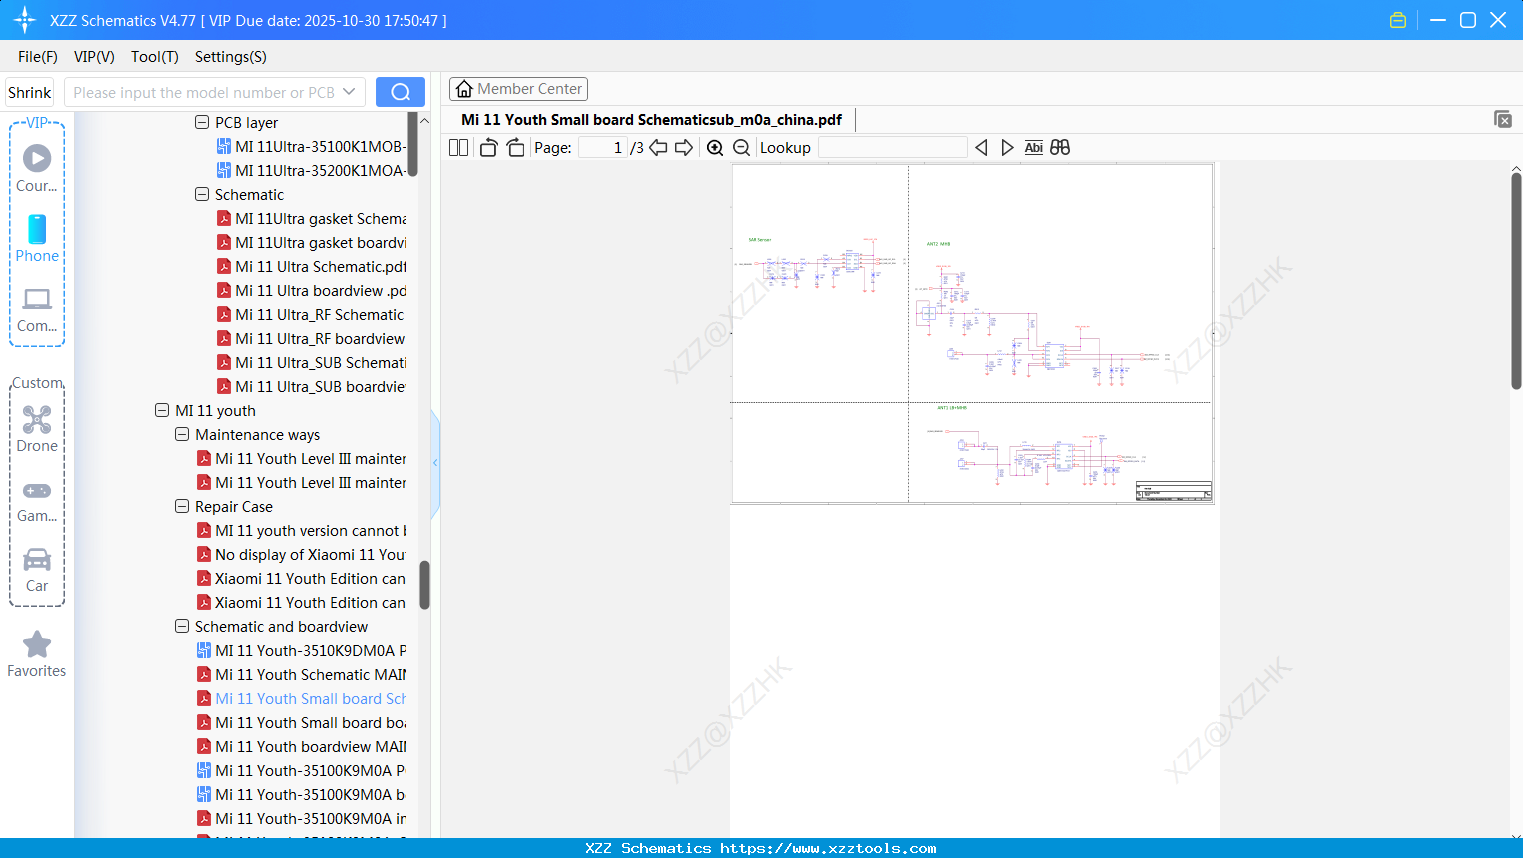
Task: Select the Drone category icon
Action: click(37, 429)
